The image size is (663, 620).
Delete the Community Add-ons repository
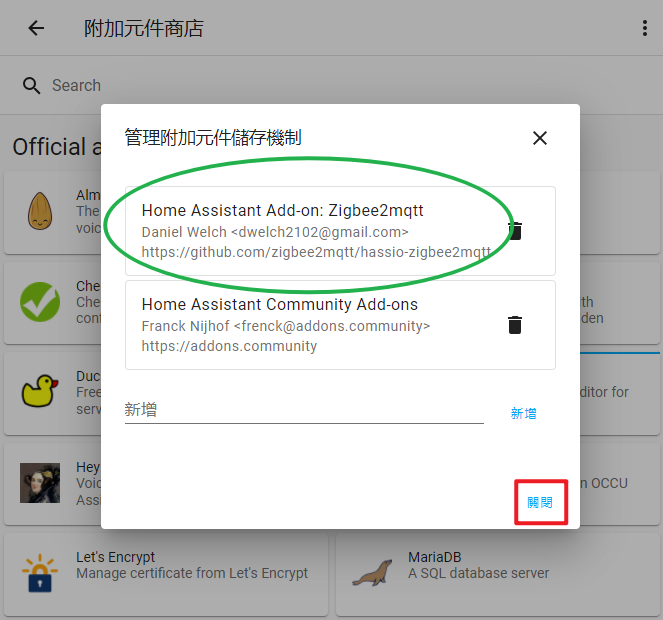point(515,325)
